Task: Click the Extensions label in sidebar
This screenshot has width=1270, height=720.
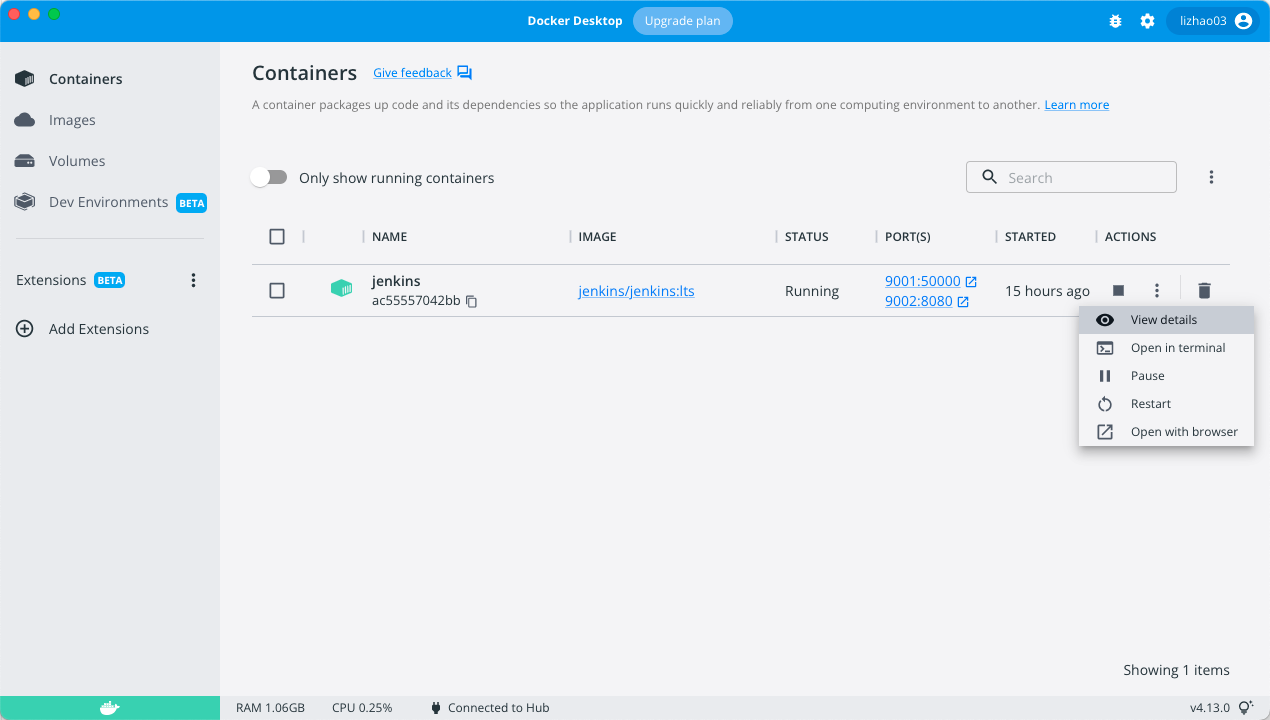Action: point(51,280)
